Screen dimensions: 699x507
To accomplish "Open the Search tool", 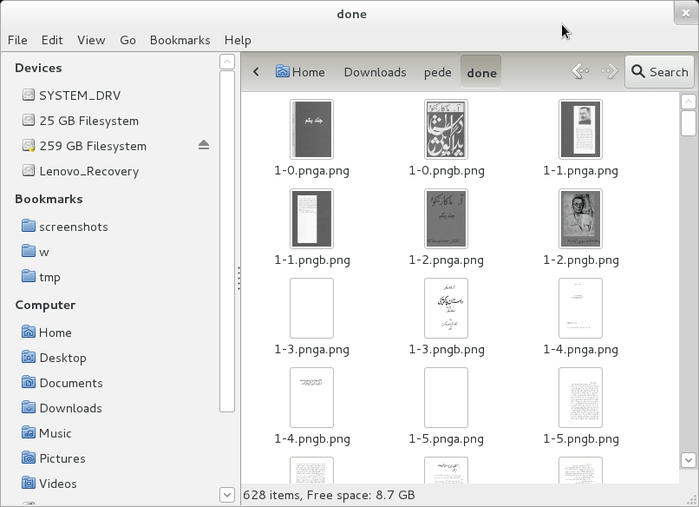I will pos(658,72).
